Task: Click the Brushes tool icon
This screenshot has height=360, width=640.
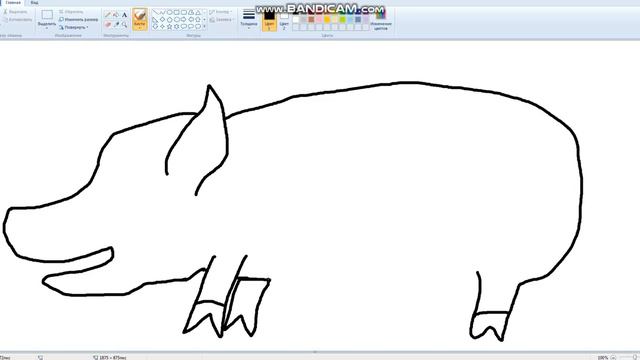Action: (x=140, y=15)
